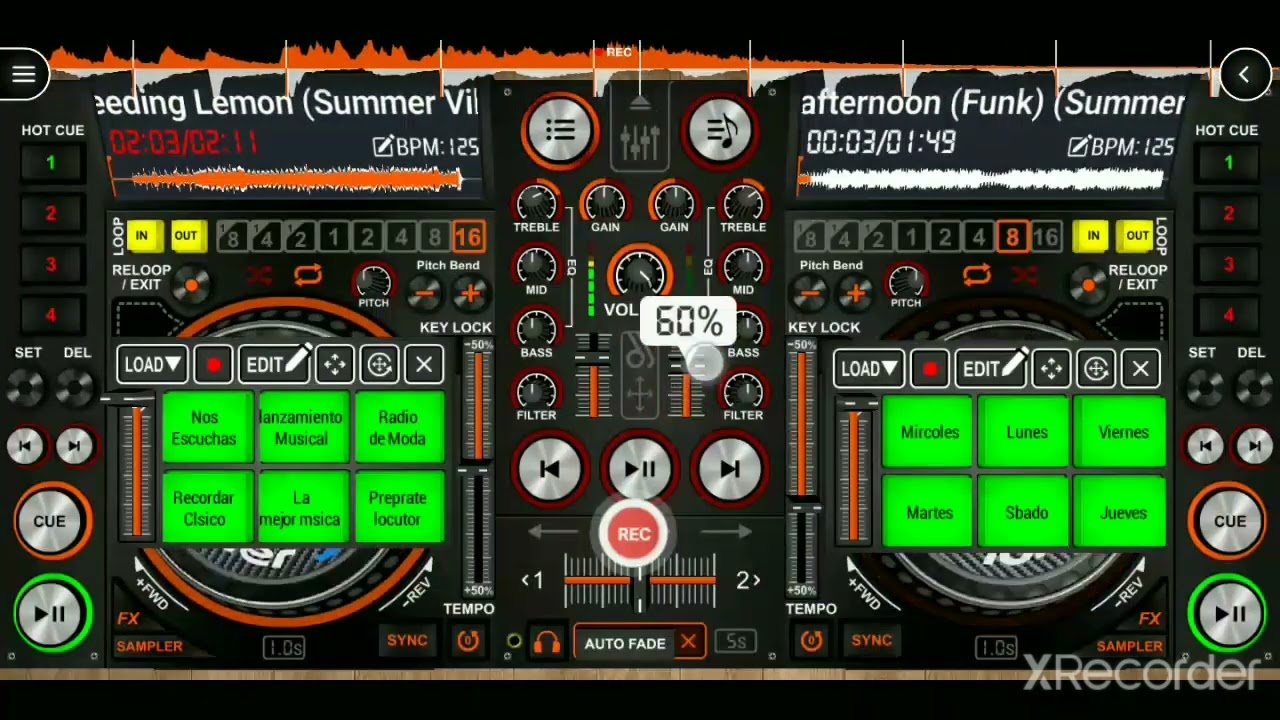Image resolution: width=1280 pixels, height=720 pixels.
Task: Trigger left hot cue 1
Action: [x=50, y=163]
